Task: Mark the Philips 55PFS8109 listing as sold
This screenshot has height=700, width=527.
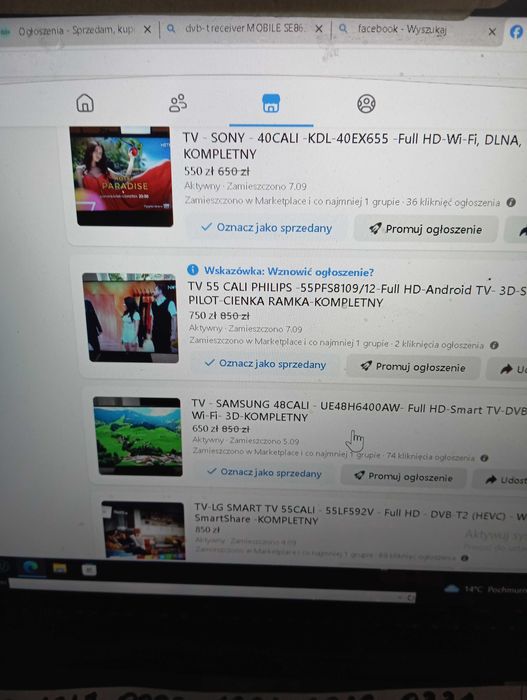Action: pos(265,364)
